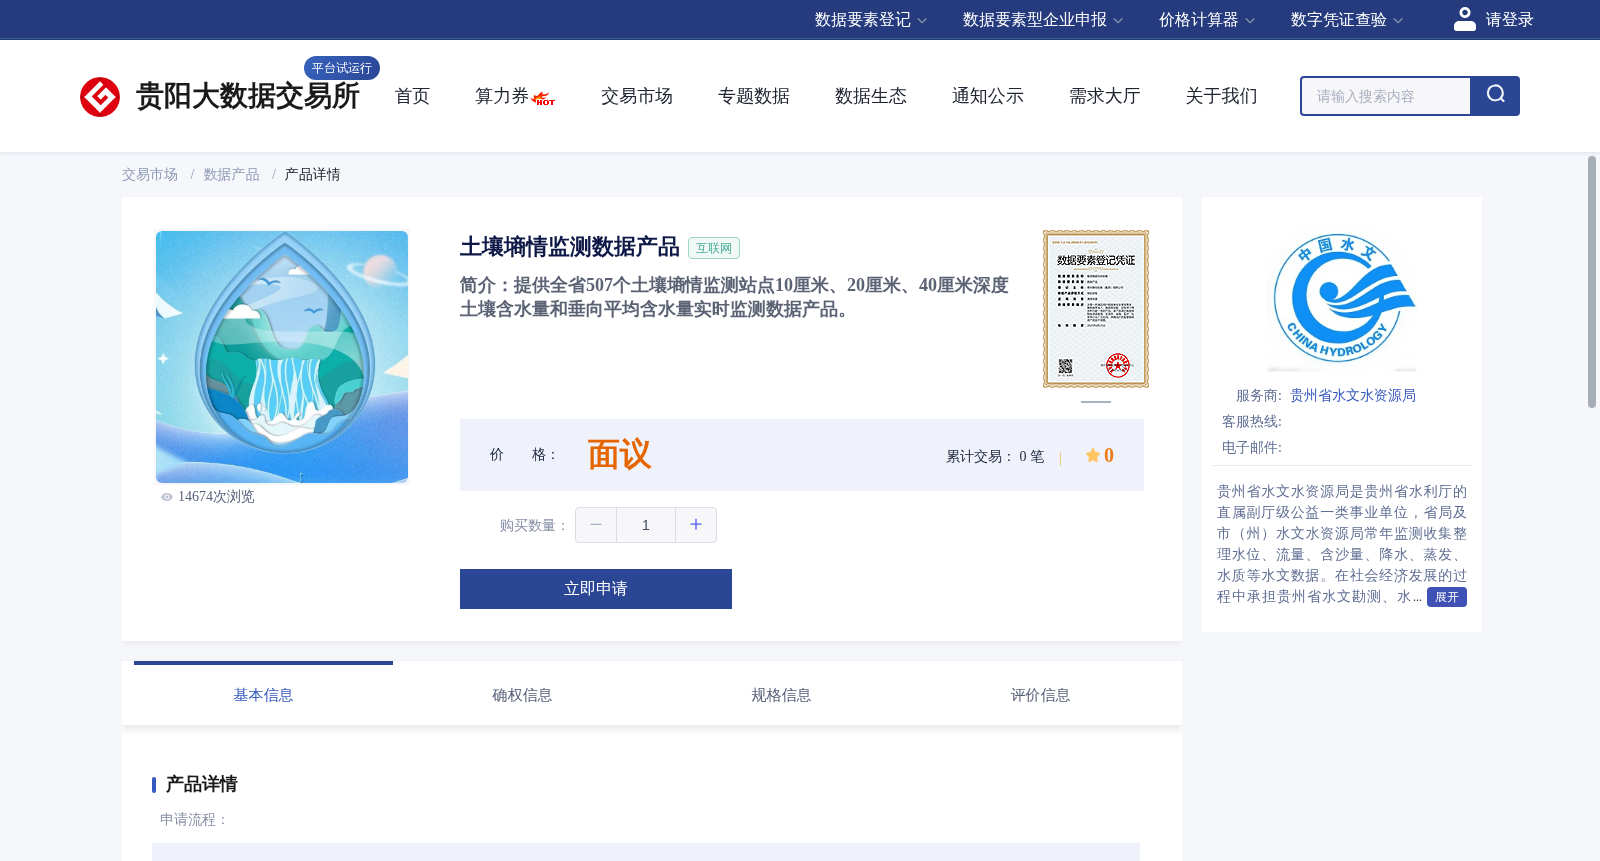Open 需求大厅 navigation item

tap(1105, 96)
